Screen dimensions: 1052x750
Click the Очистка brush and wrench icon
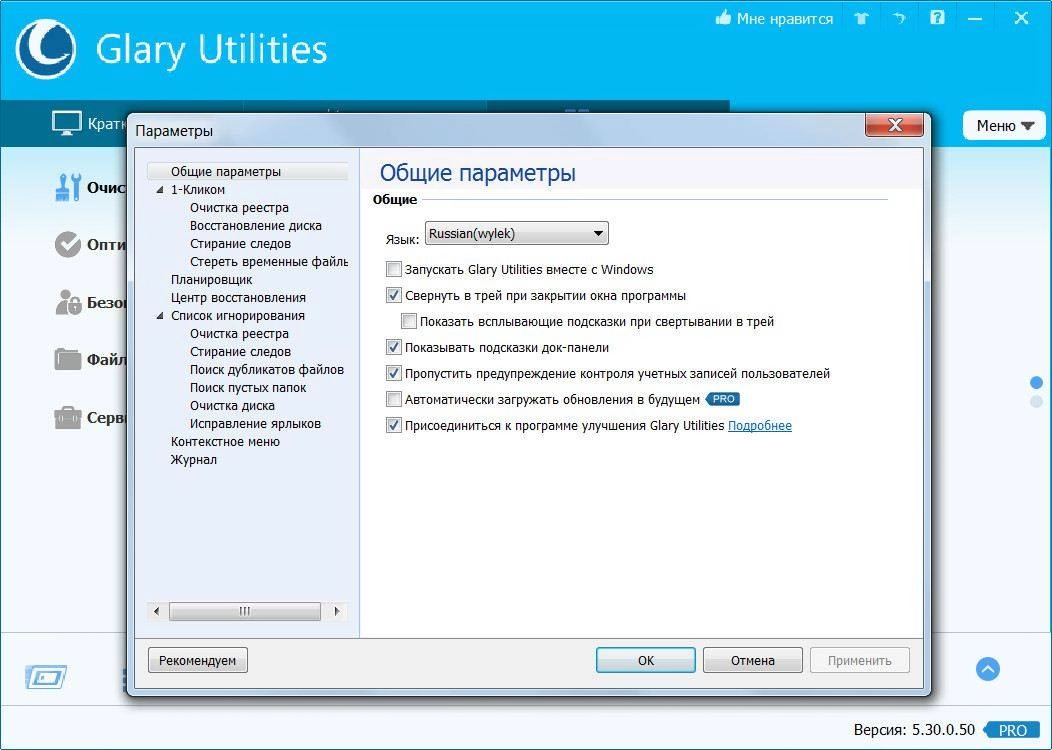pos(68,187)
